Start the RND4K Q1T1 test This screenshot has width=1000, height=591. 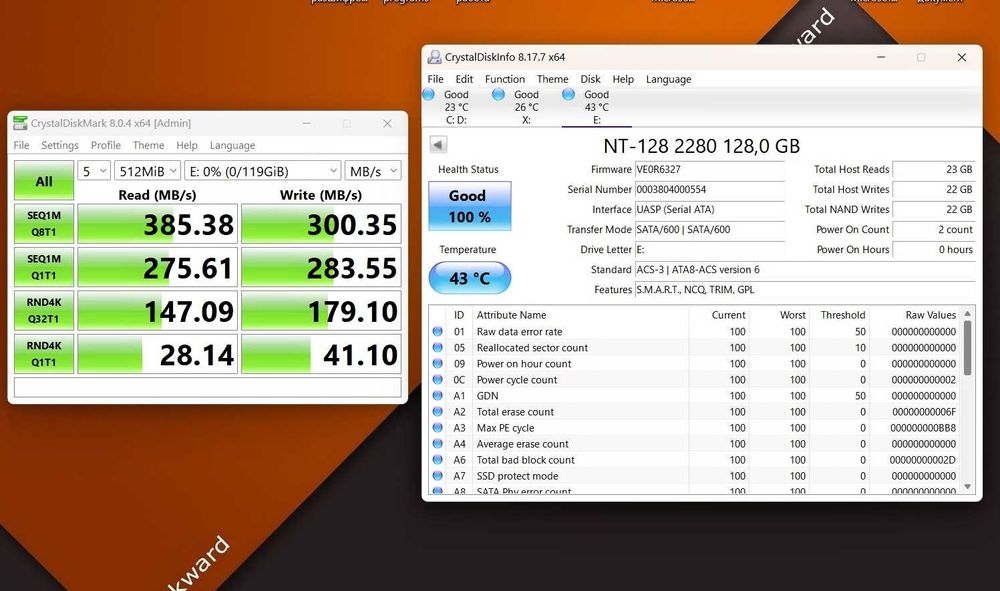click(44, 354)
